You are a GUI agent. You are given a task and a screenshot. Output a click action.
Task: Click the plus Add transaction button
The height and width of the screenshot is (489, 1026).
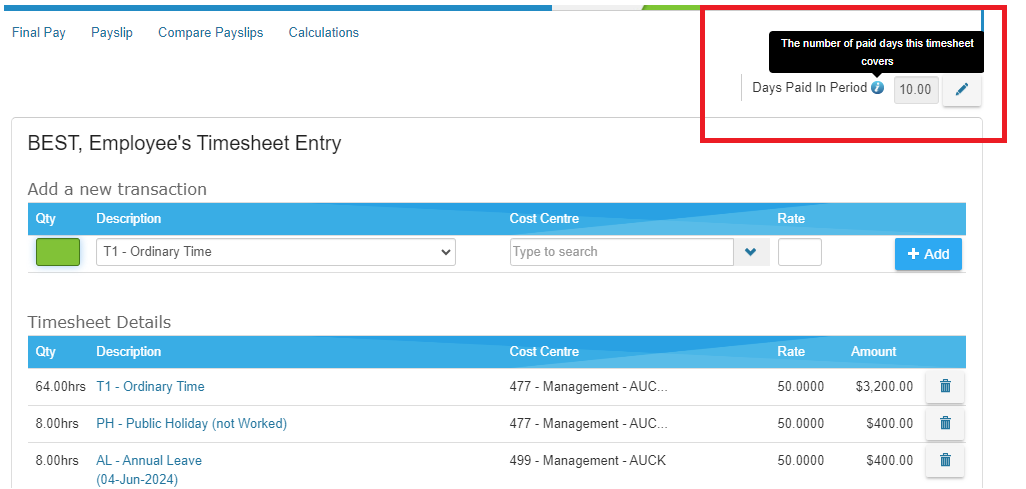tap(928, 254)
